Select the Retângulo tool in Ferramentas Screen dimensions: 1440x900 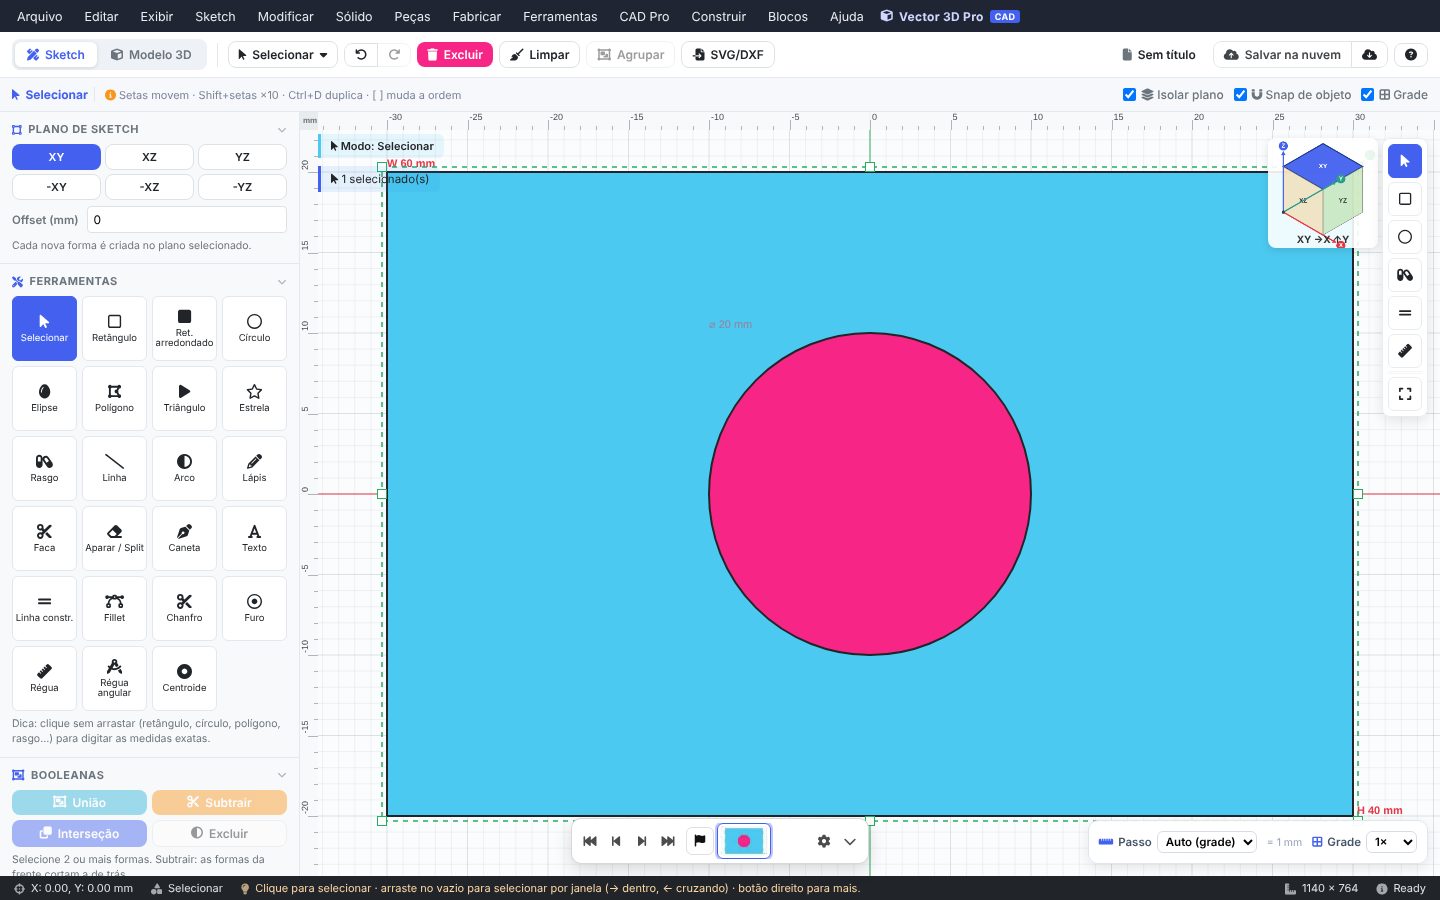[114, 328]
